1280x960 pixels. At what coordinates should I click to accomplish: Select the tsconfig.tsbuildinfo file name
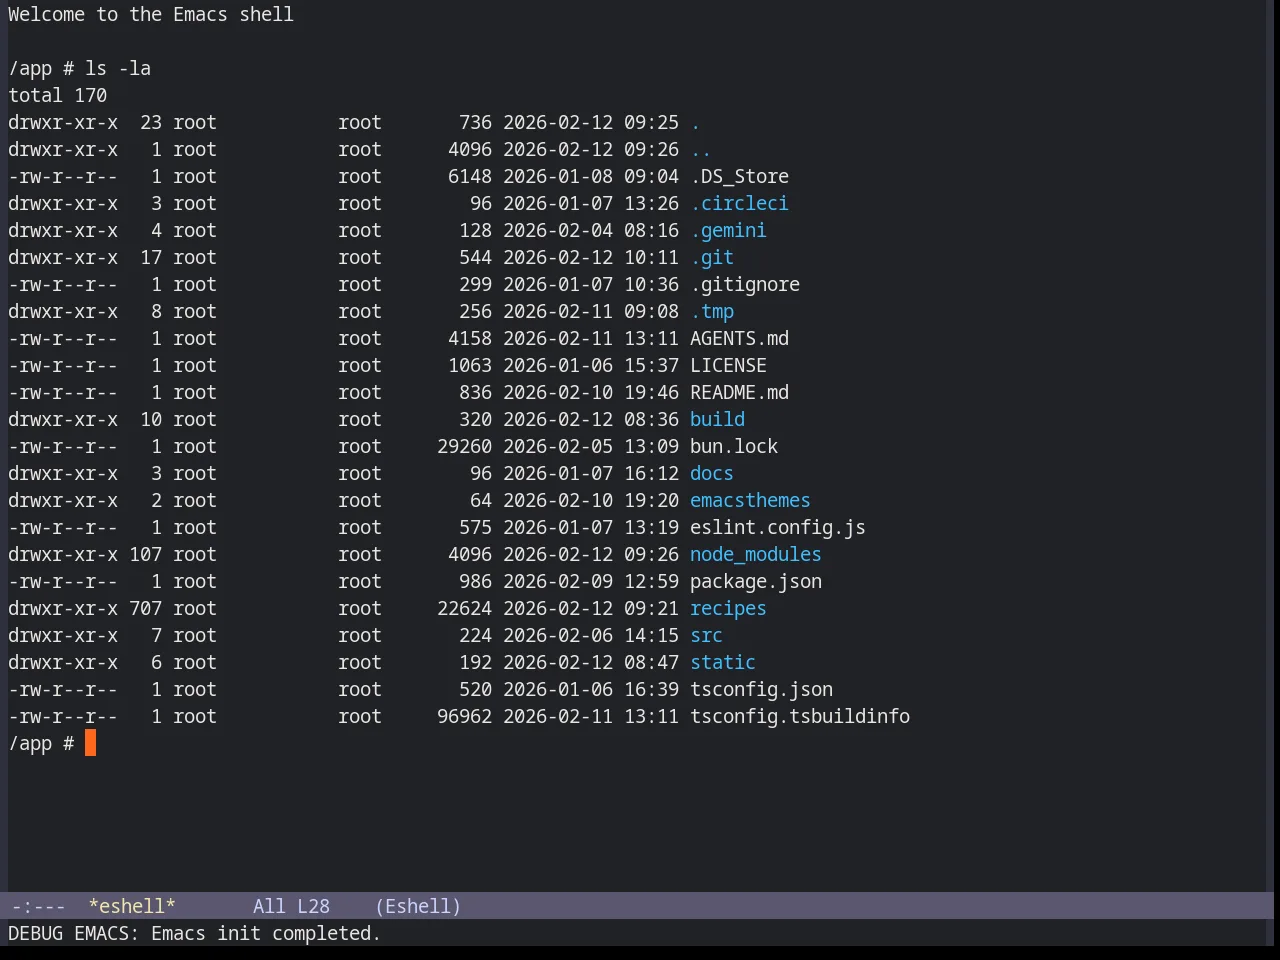point(800,717)
